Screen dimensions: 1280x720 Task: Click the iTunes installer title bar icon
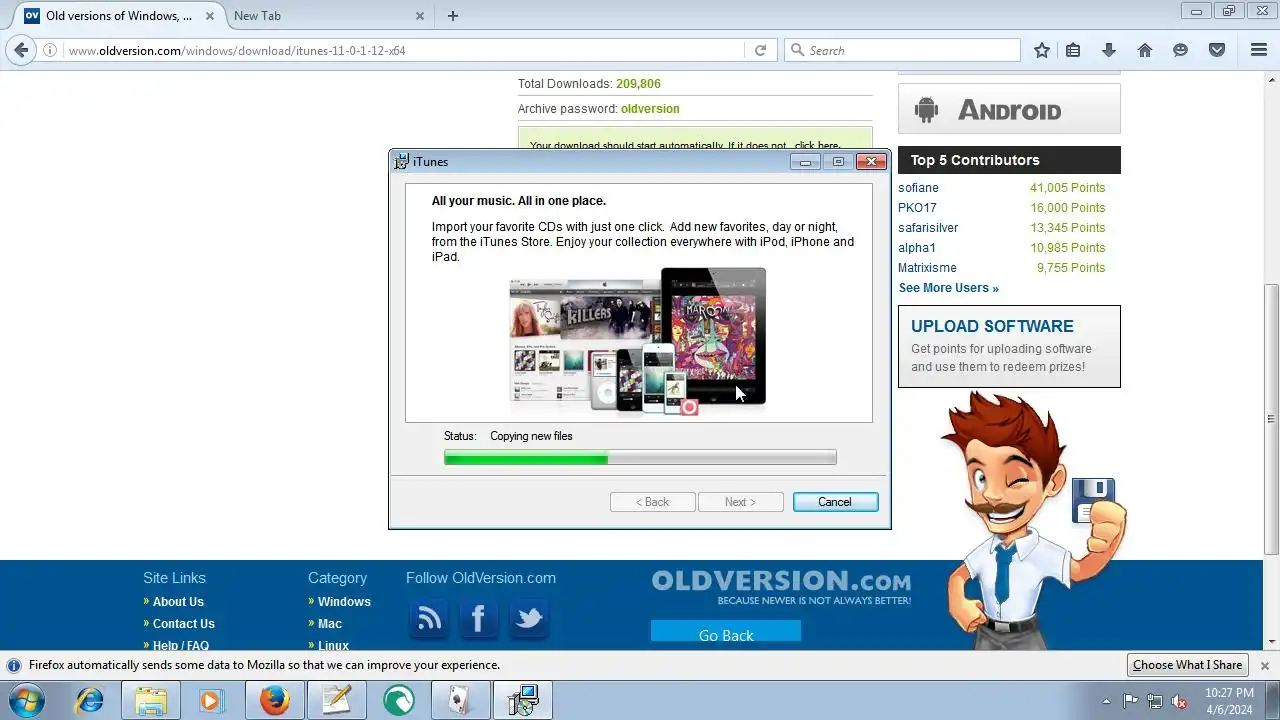coord(402,162)
